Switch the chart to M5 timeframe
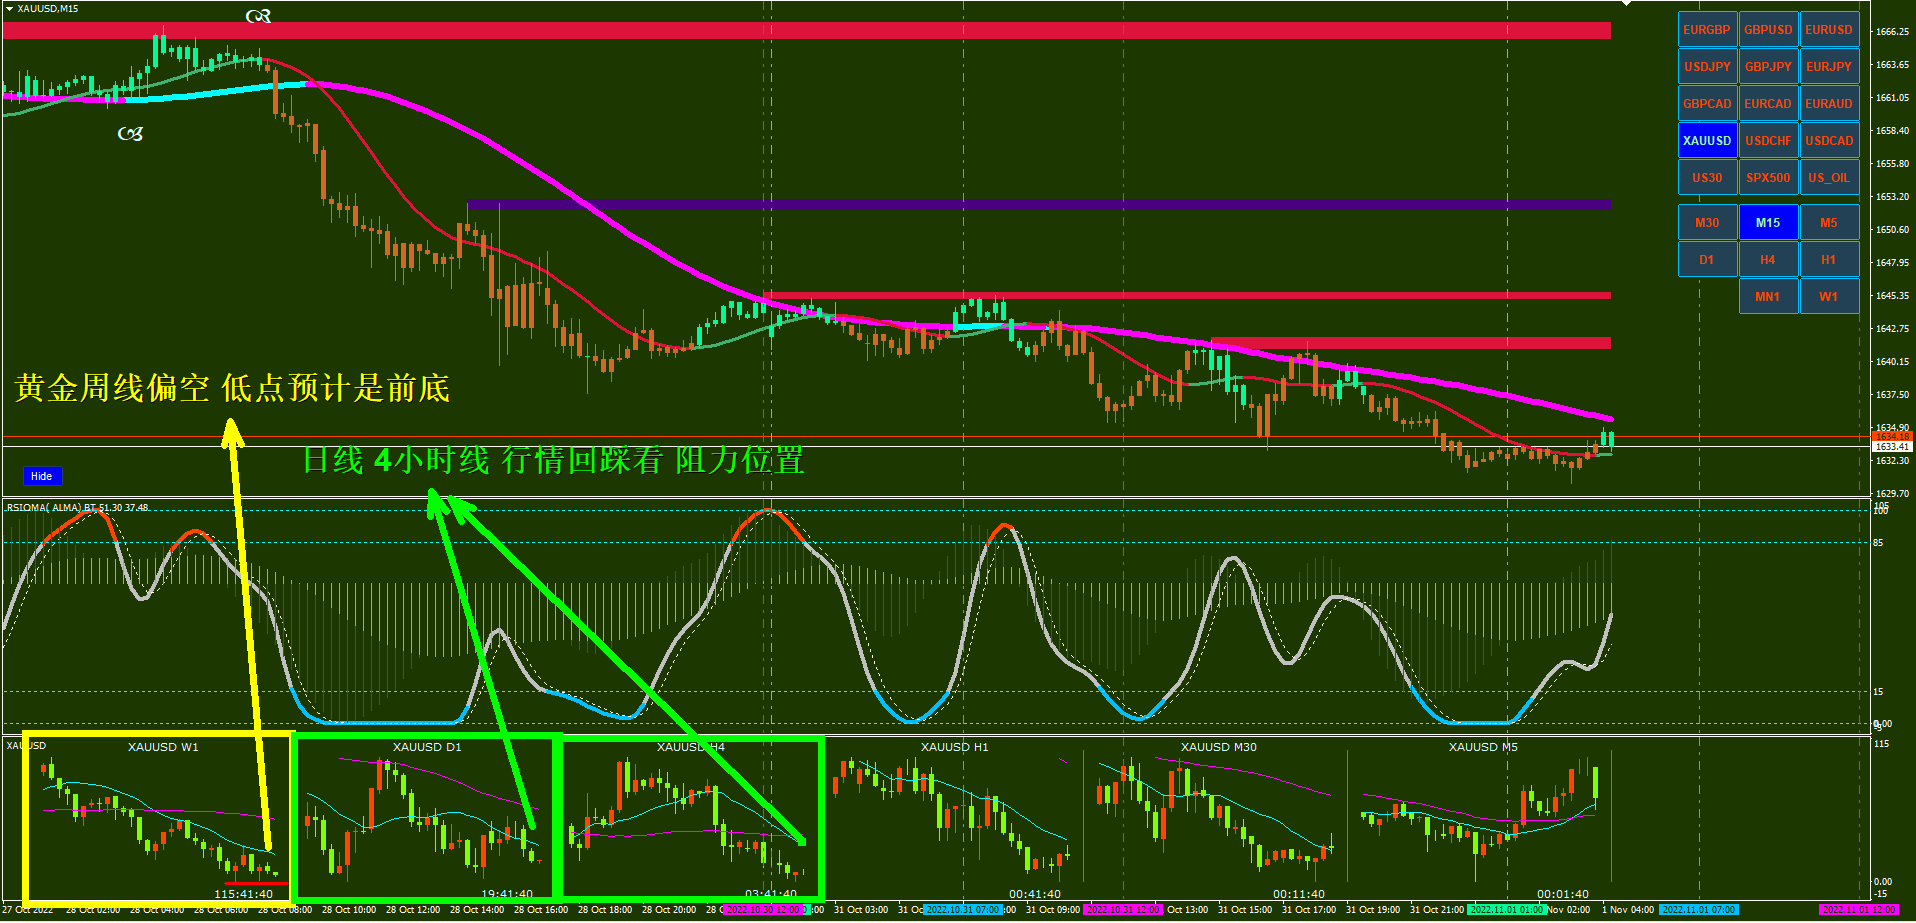The image size is (1916, 923). click(x=1829, y=223)
